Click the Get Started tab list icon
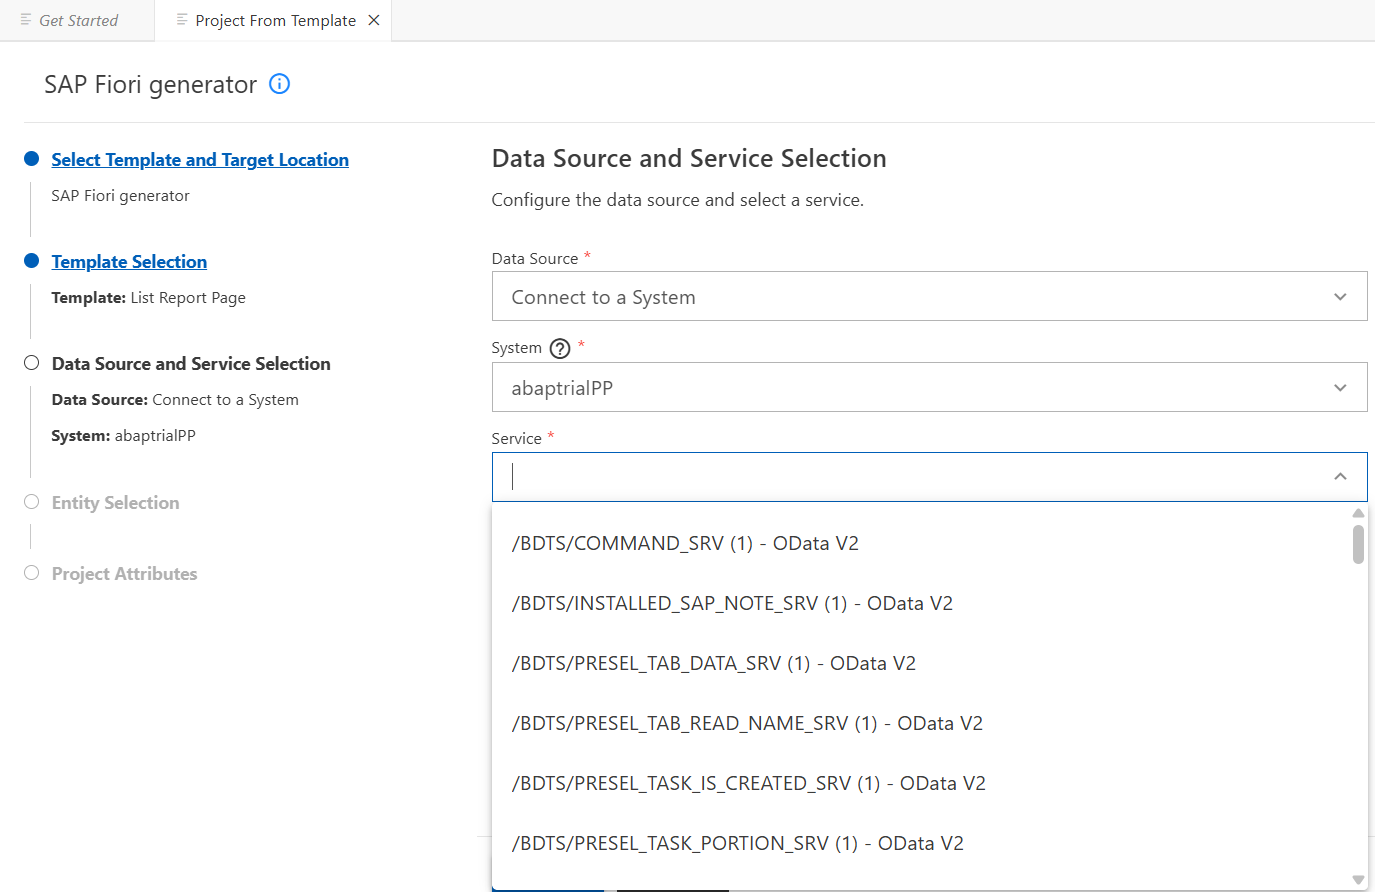 tap(26, 20)
